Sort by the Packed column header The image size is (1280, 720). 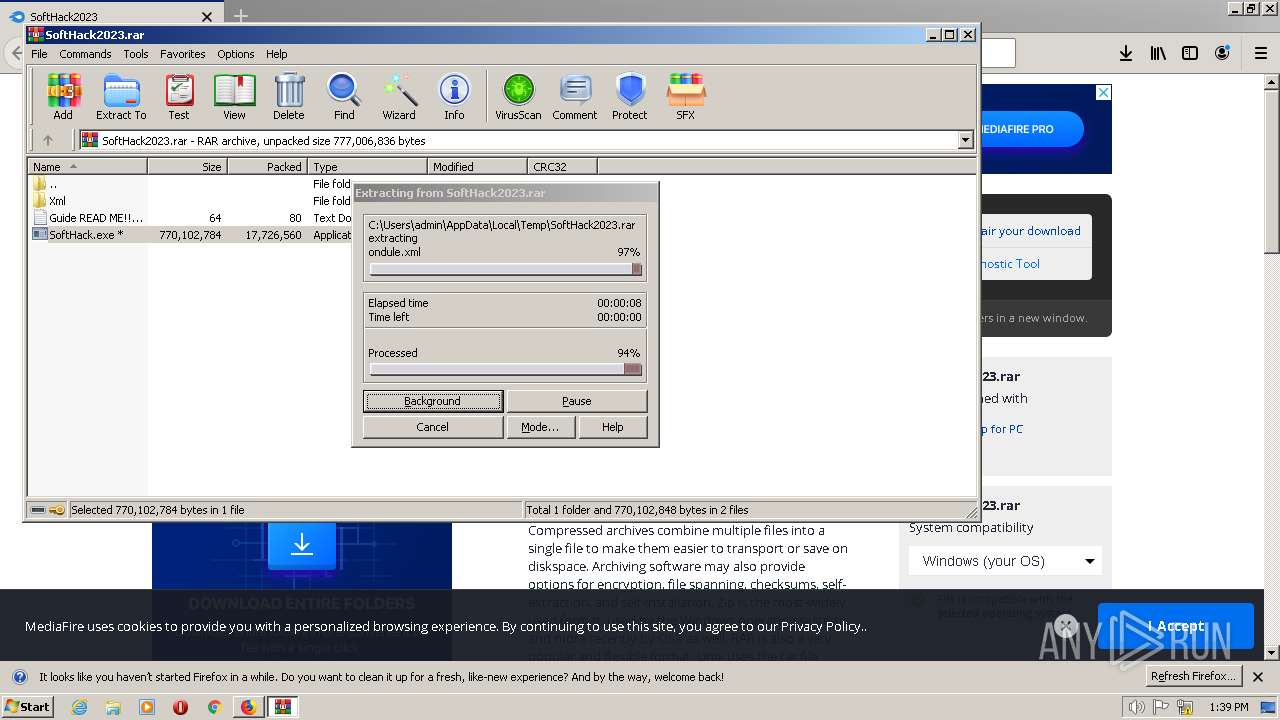268,167
